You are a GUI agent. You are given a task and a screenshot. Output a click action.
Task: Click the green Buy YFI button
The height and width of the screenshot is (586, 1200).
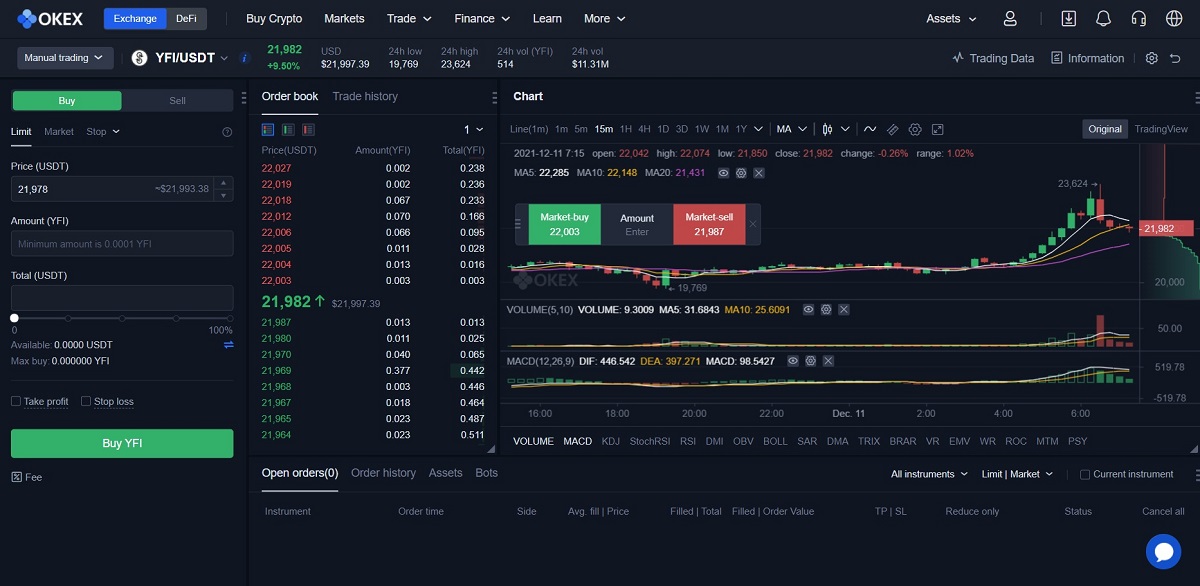click(122, 443)
